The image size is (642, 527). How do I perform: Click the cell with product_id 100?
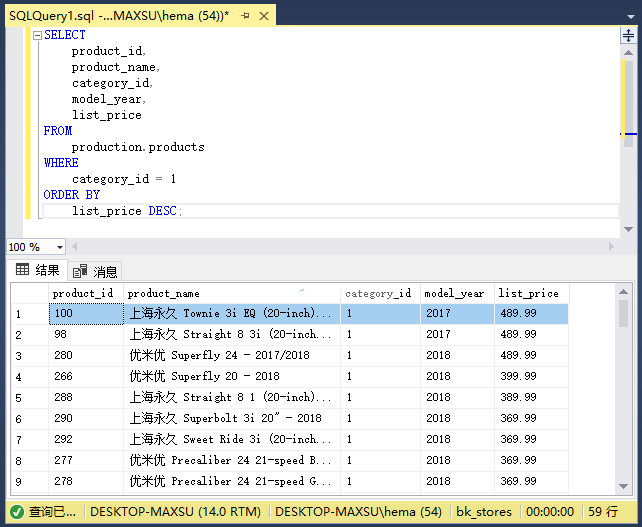86,314
